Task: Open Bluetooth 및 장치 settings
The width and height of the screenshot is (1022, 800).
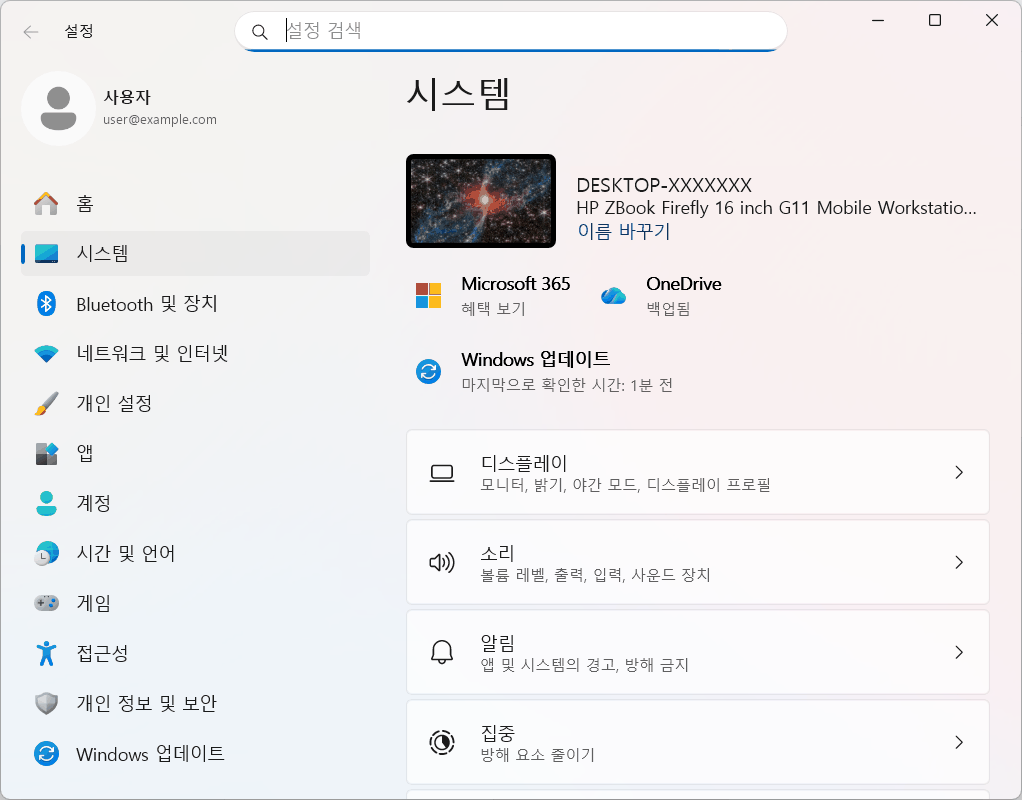Action: point(195,304)
